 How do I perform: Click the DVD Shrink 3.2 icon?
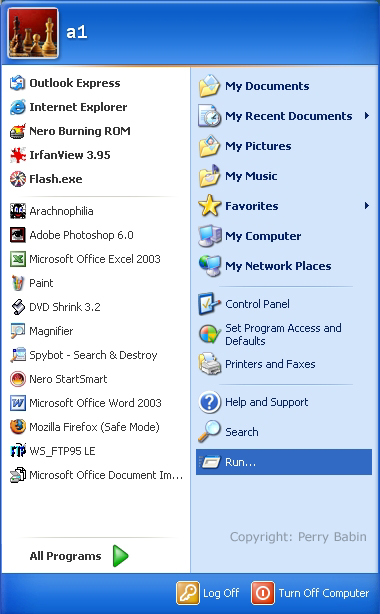pos(18,307)
